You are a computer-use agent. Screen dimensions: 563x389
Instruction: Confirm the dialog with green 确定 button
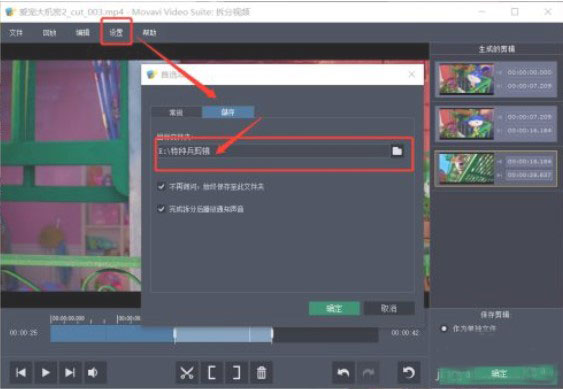334,309
